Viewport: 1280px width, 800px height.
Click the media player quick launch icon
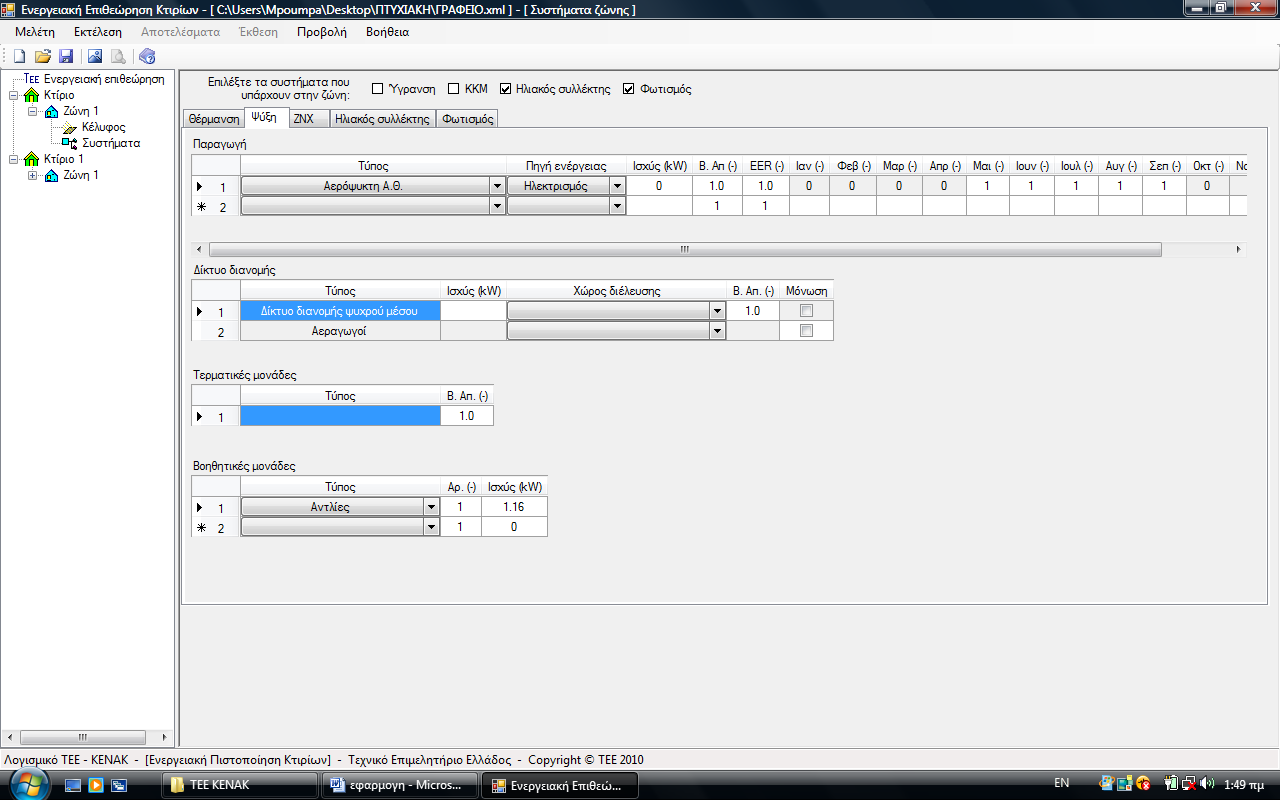(96, 785)
